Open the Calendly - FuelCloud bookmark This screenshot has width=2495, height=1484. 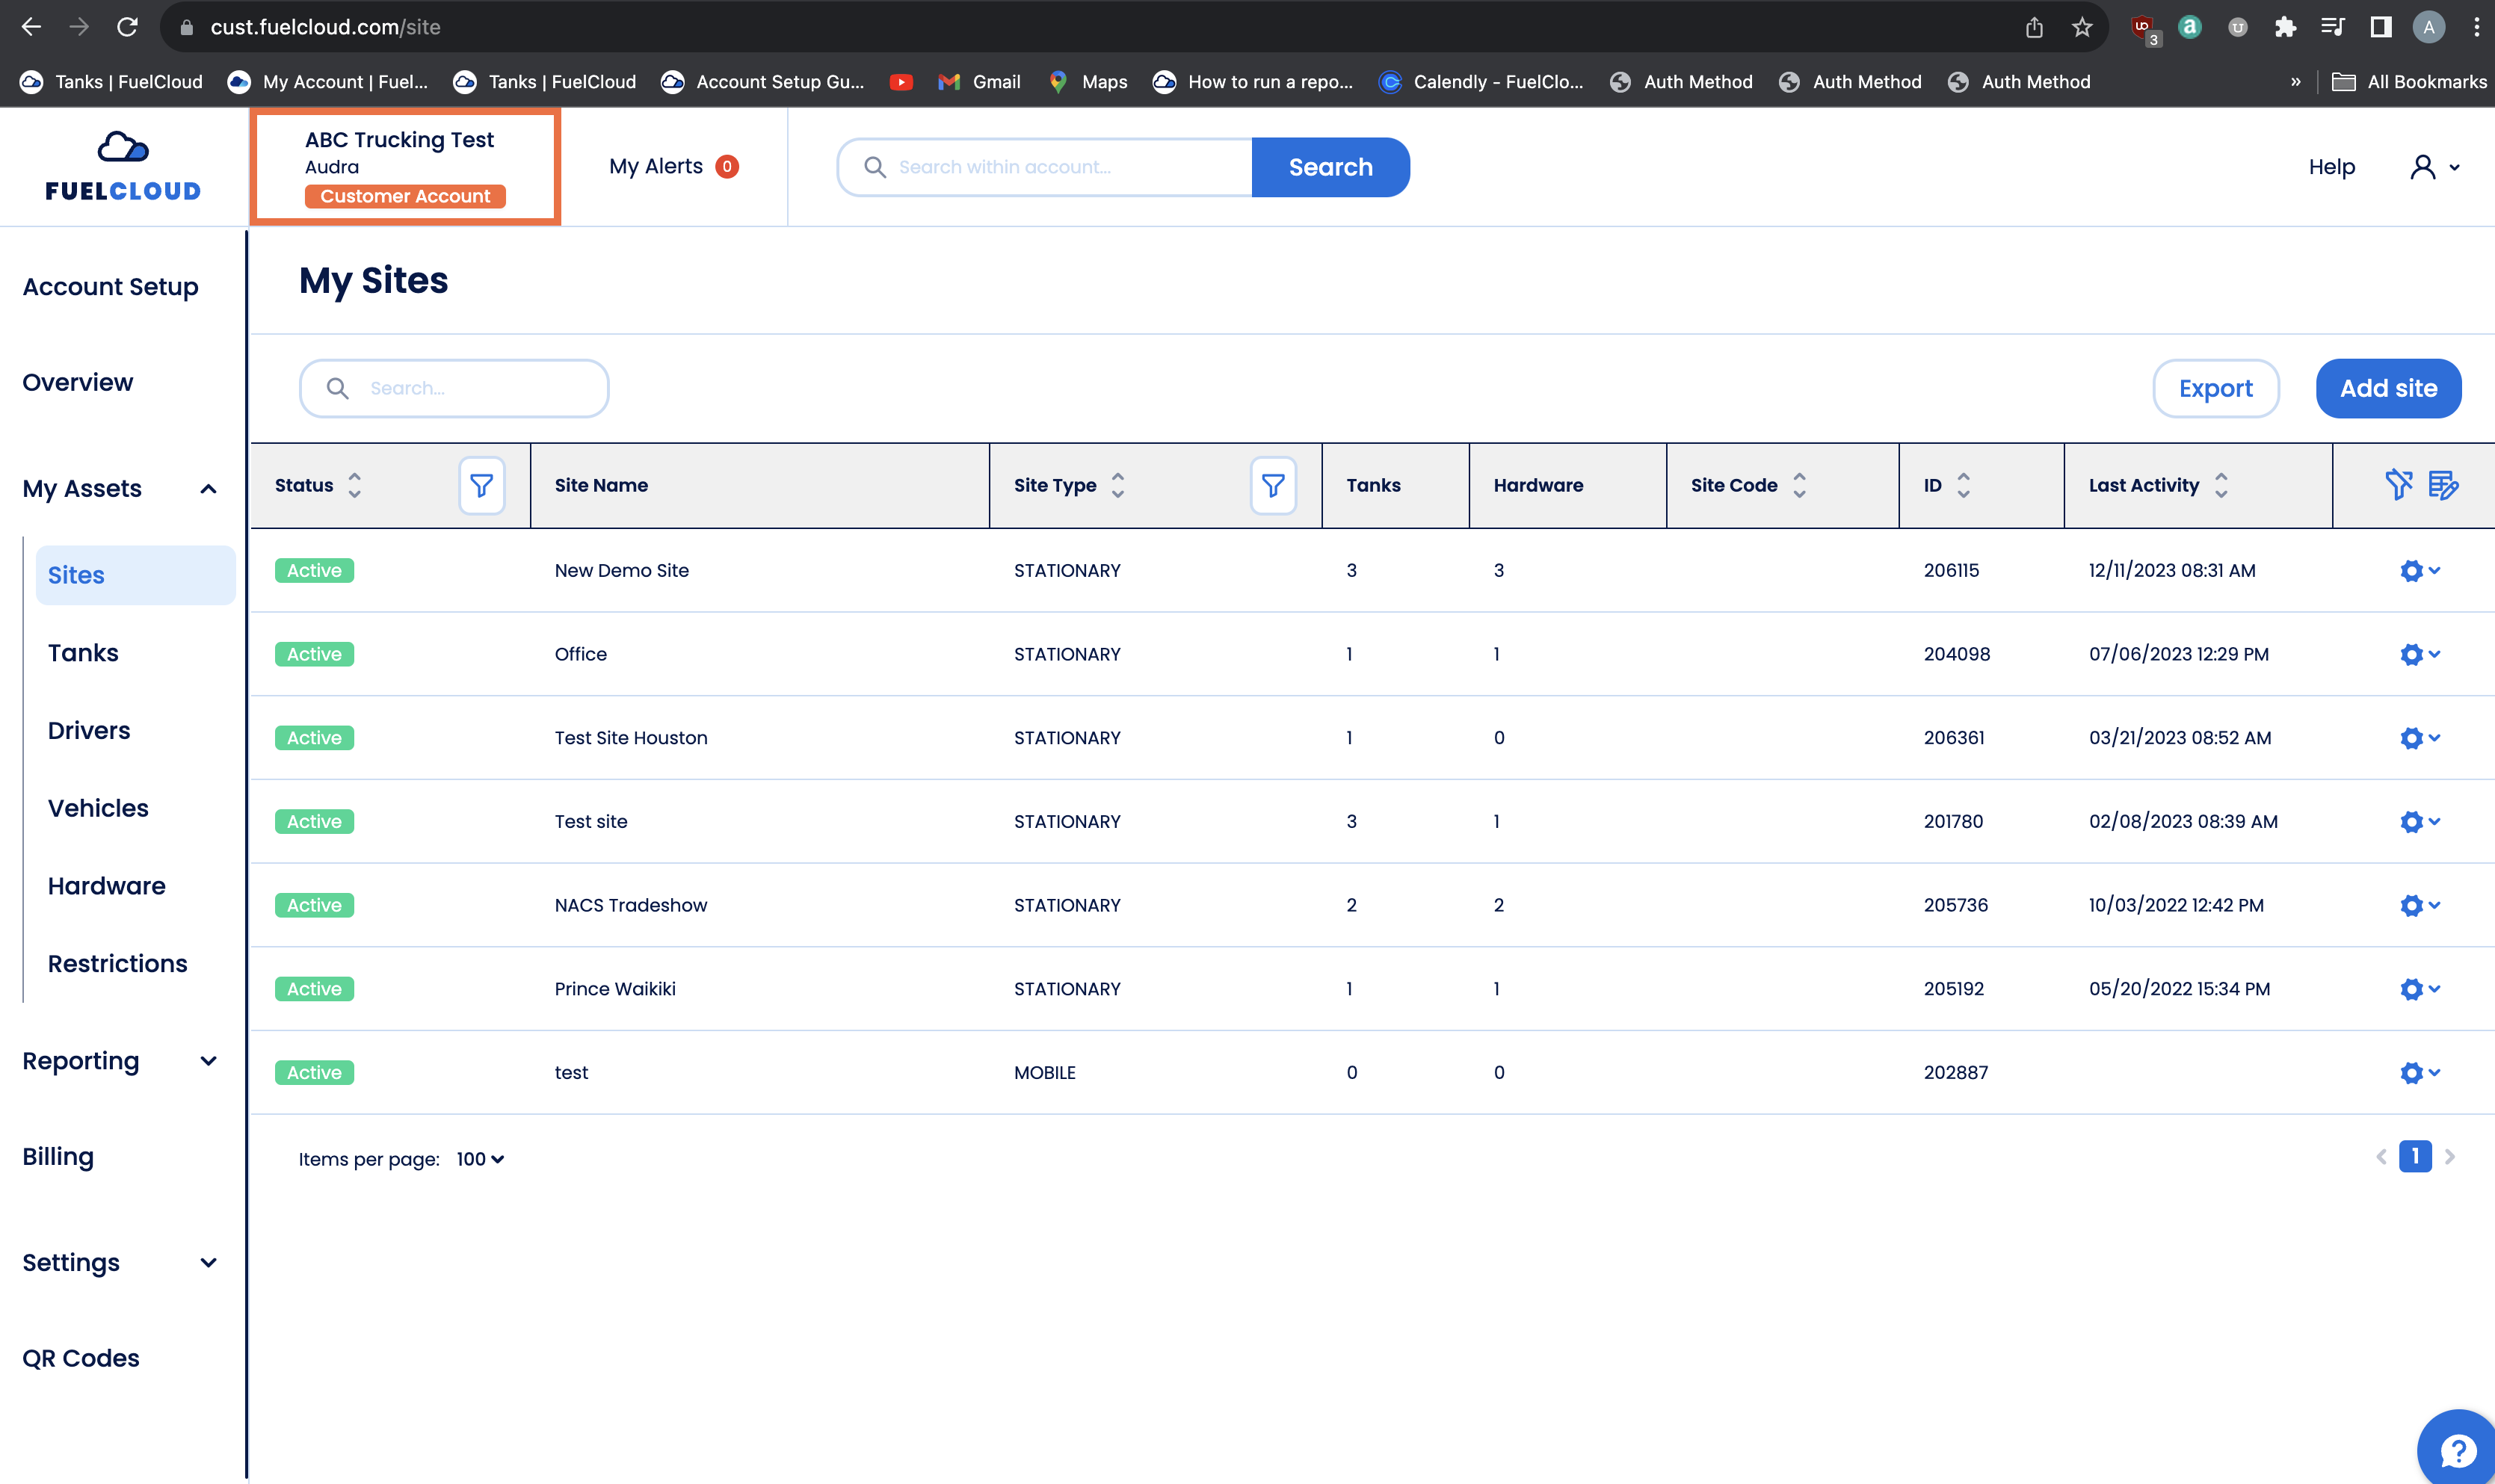coord(1481,82)
